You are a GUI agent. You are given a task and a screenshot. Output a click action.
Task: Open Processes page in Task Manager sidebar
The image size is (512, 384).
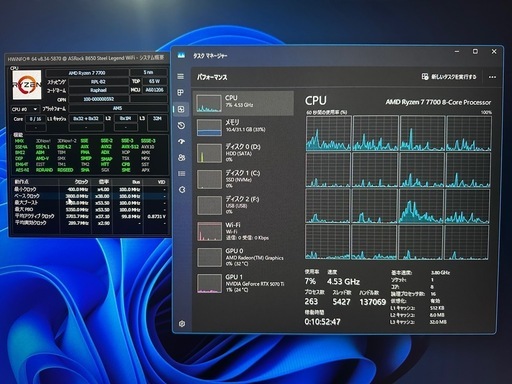pos(180,92)
